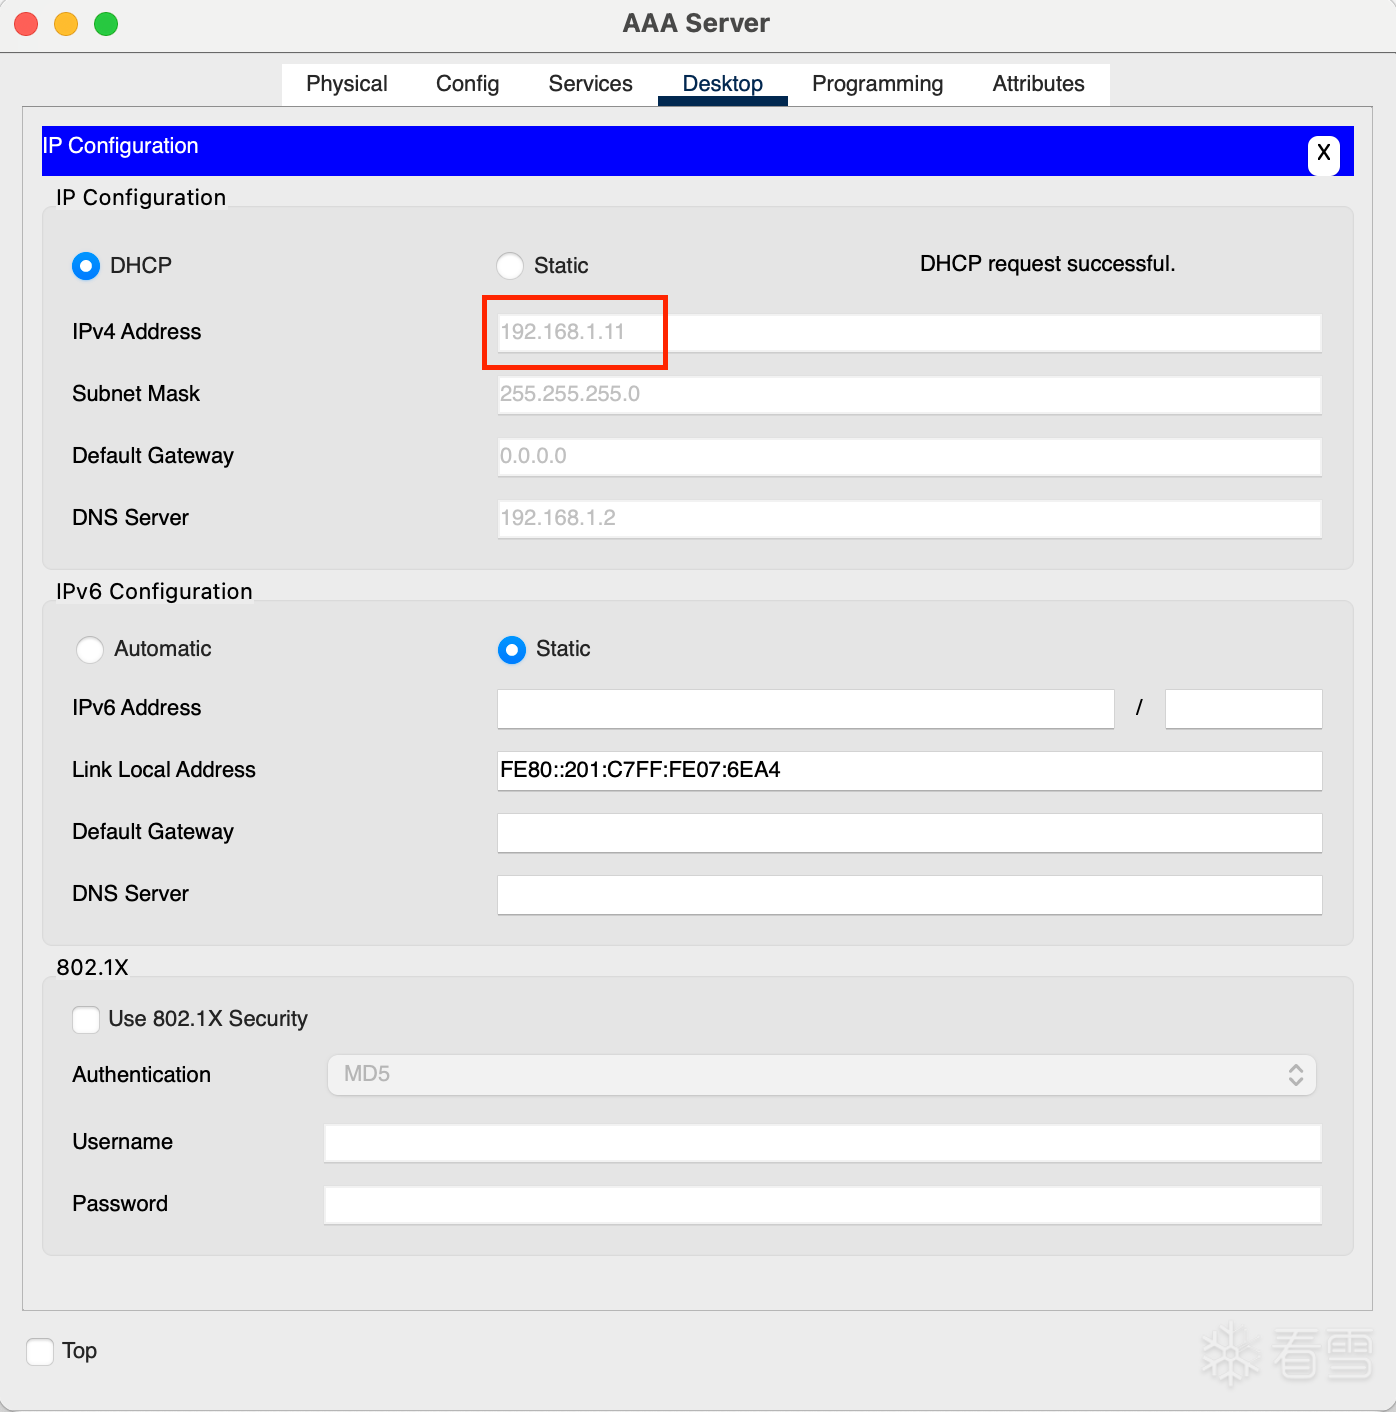
Task: Focus the IPv6 prefix length field
Action: coord(1244,709)
